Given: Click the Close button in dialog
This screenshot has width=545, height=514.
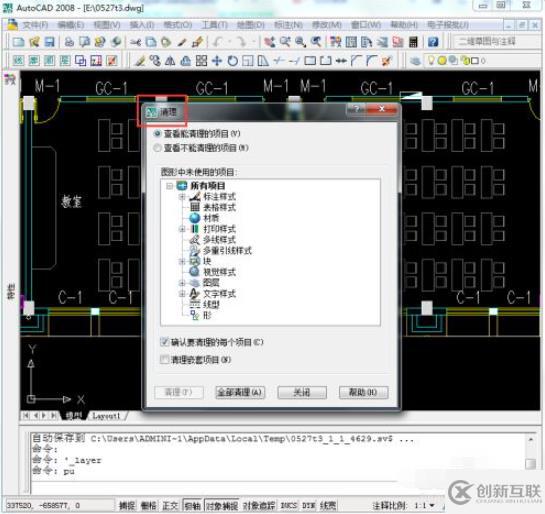Looking at the screenshot, I should pyautogui.click(x=302, y=393).
